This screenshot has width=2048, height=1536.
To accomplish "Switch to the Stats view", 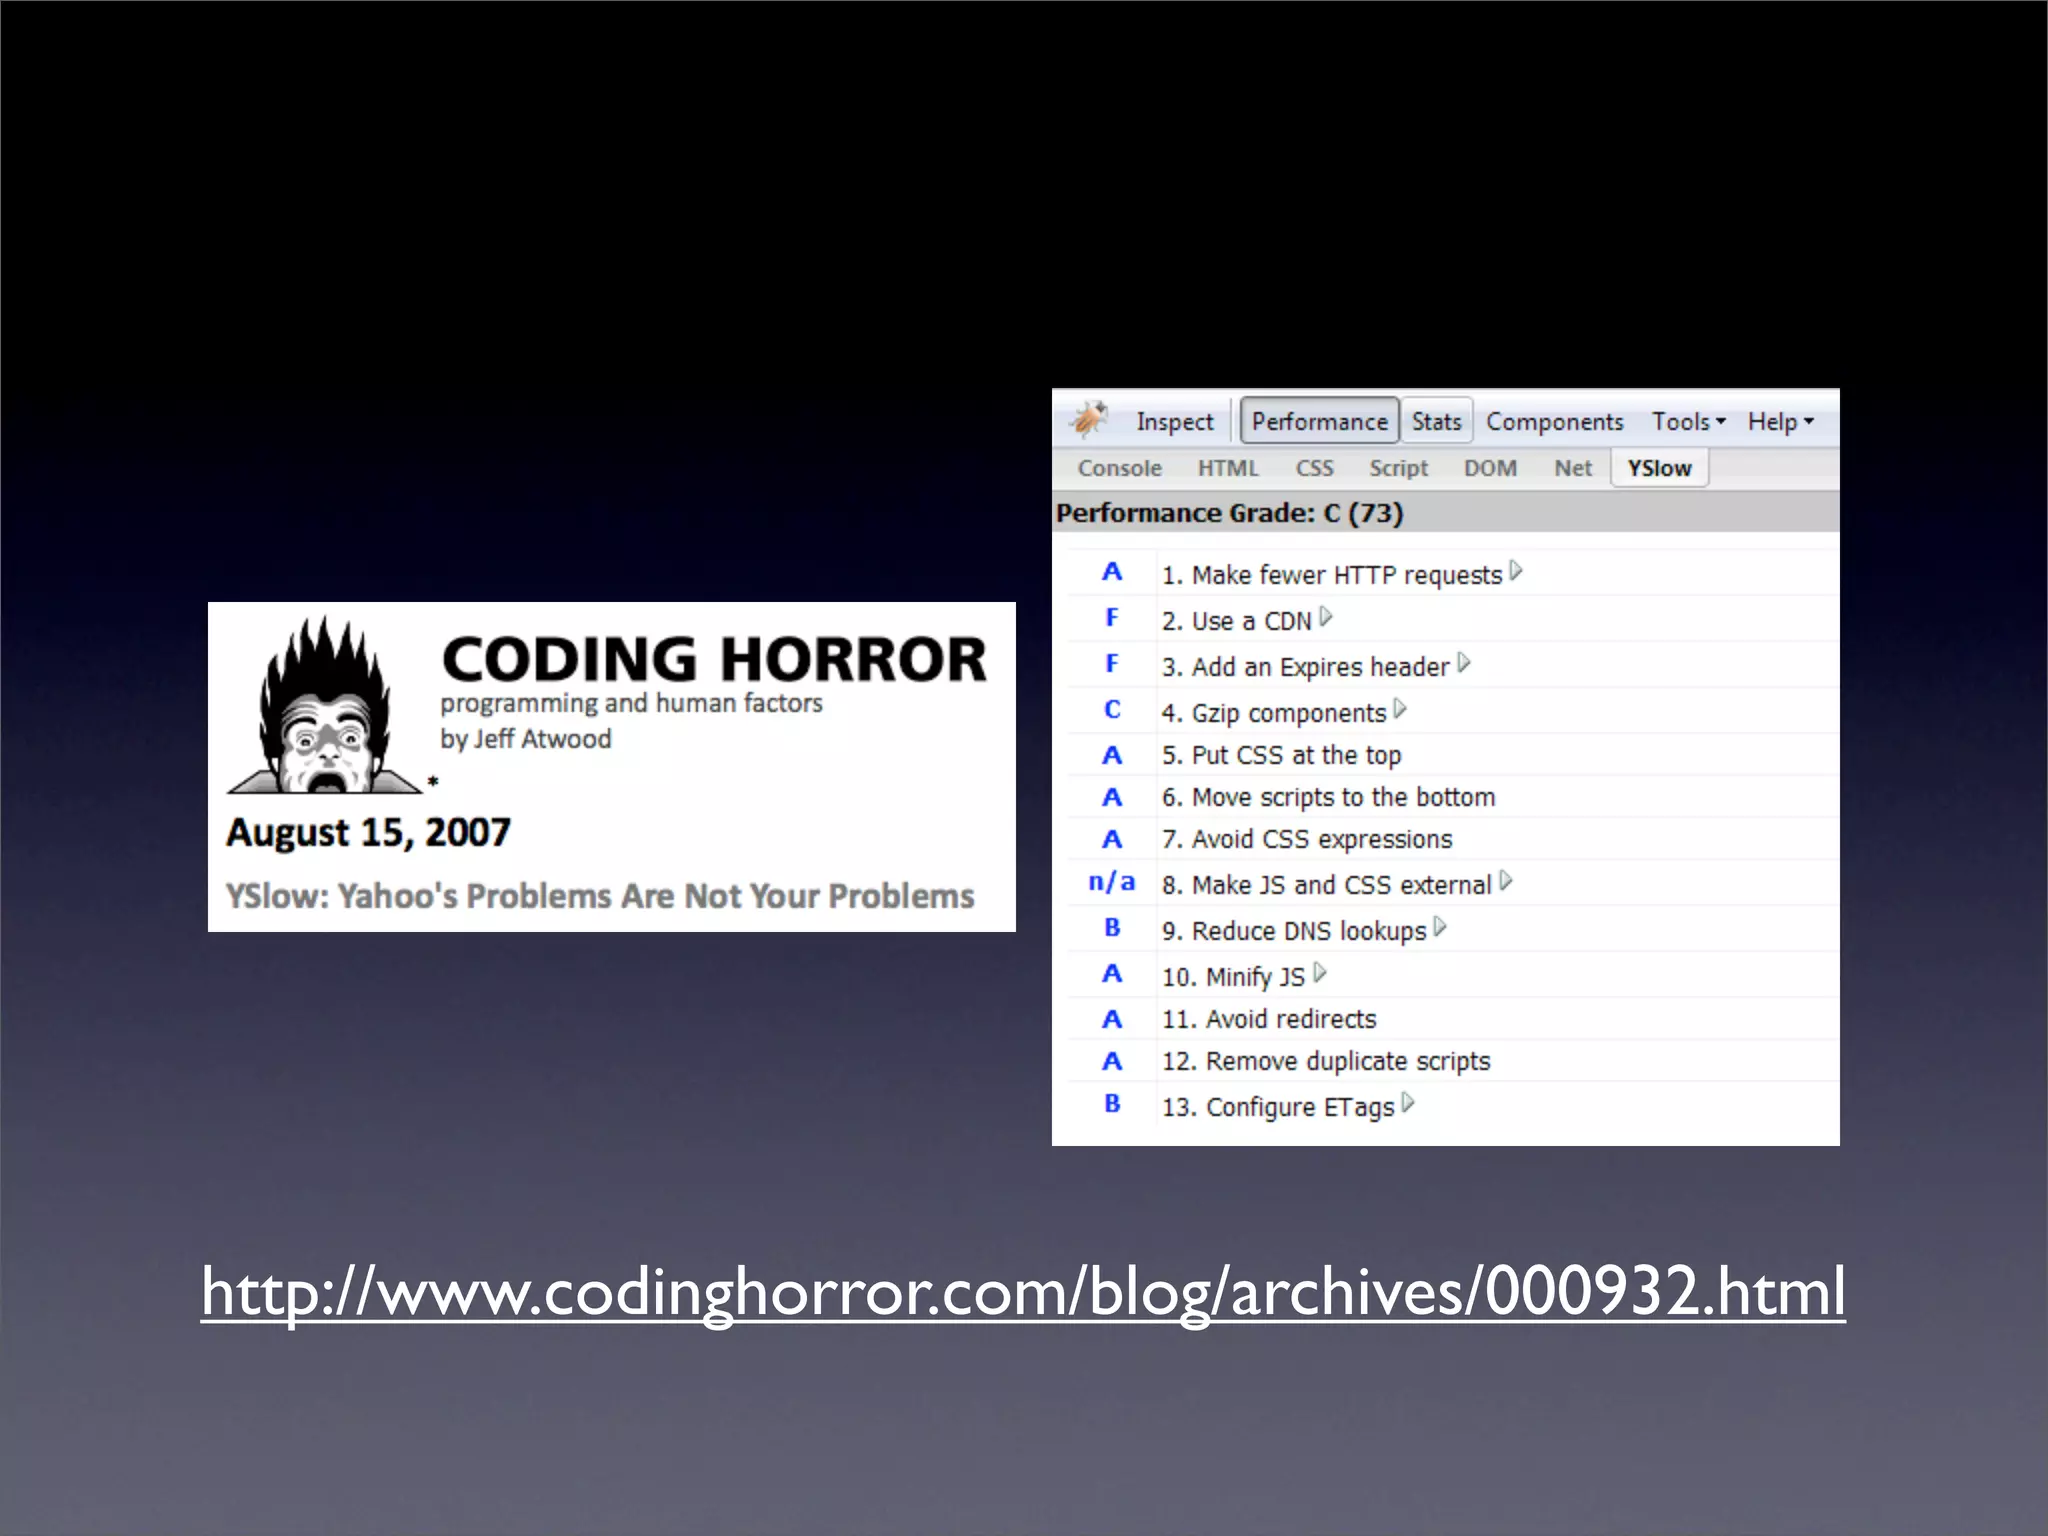I will pyautogui.click(x=1436, y=422).
